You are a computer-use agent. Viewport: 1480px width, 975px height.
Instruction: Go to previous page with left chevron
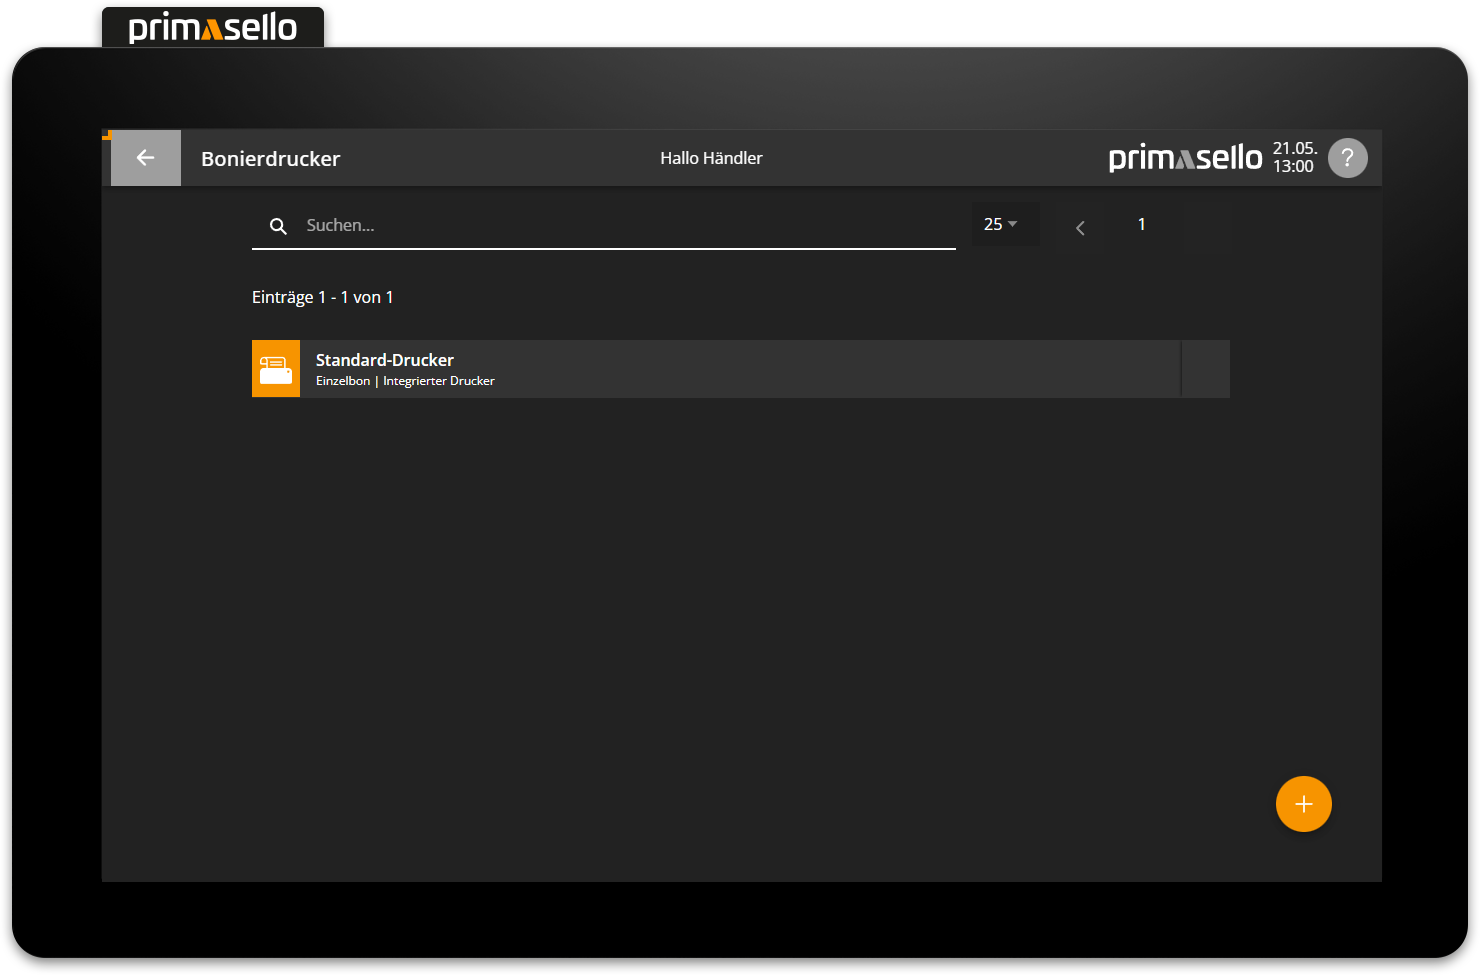point(1080,227)
